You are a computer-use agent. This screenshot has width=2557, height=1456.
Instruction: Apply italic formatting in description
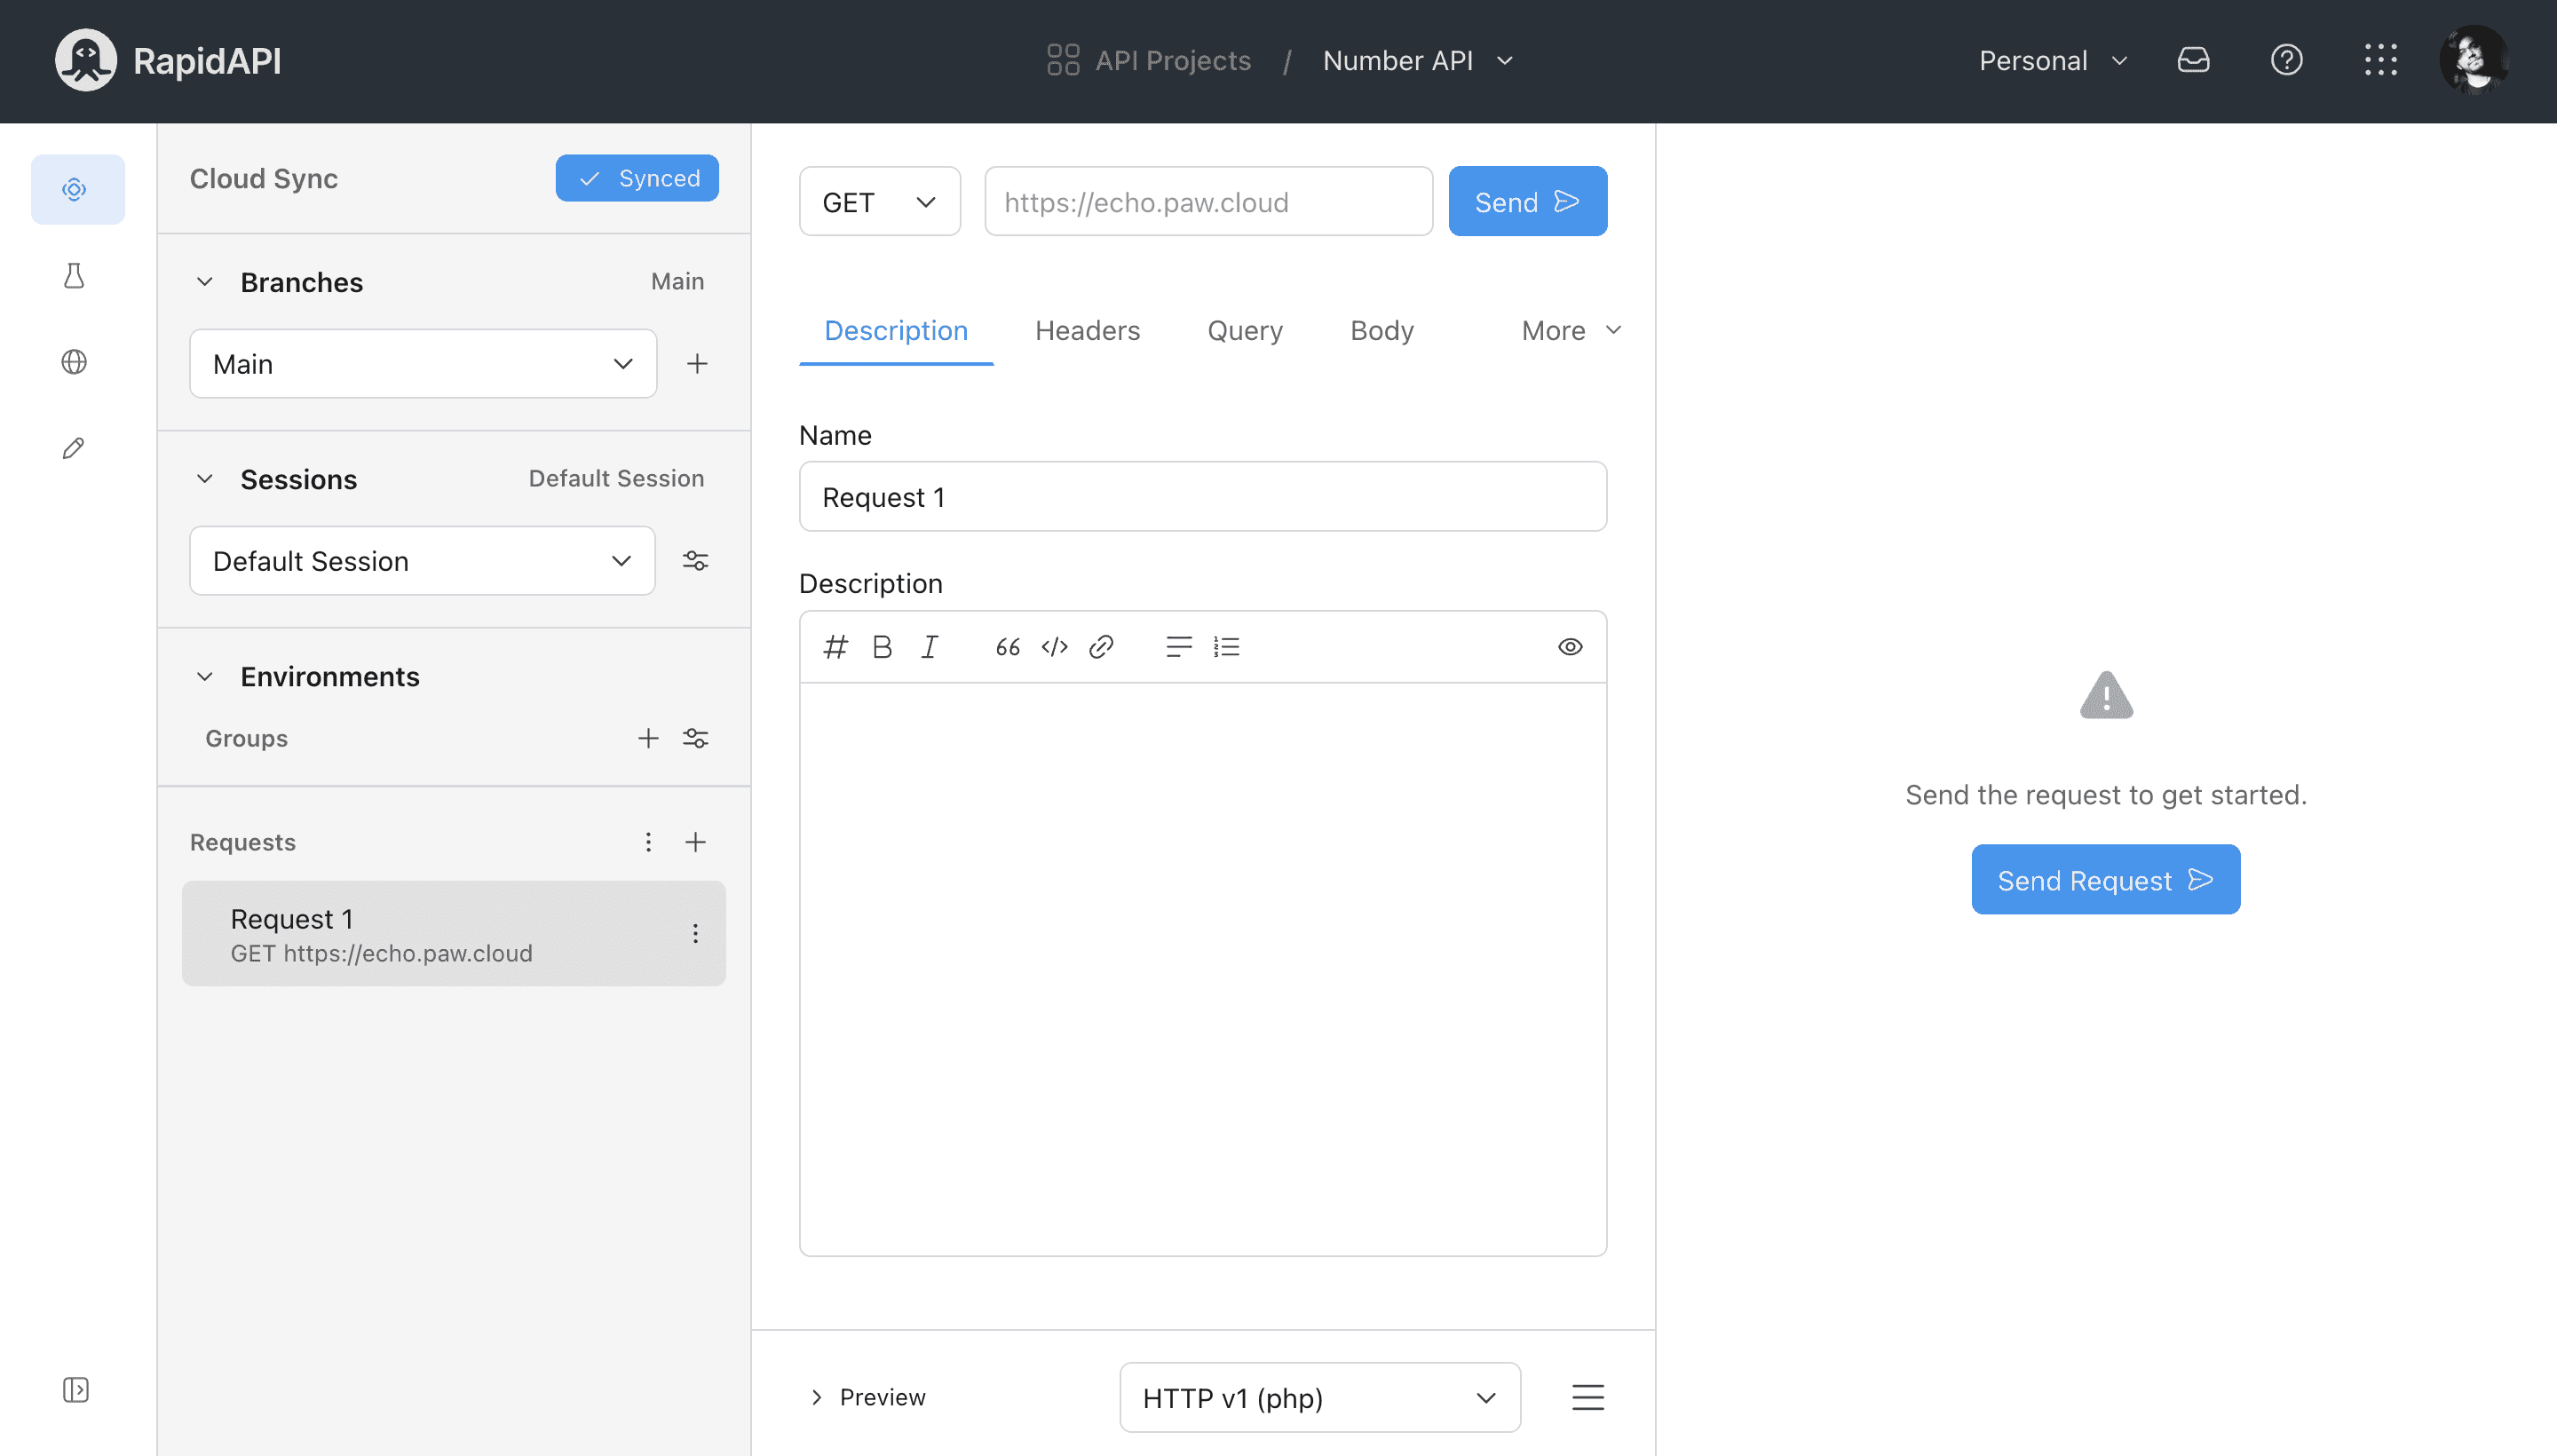point(929,647)
